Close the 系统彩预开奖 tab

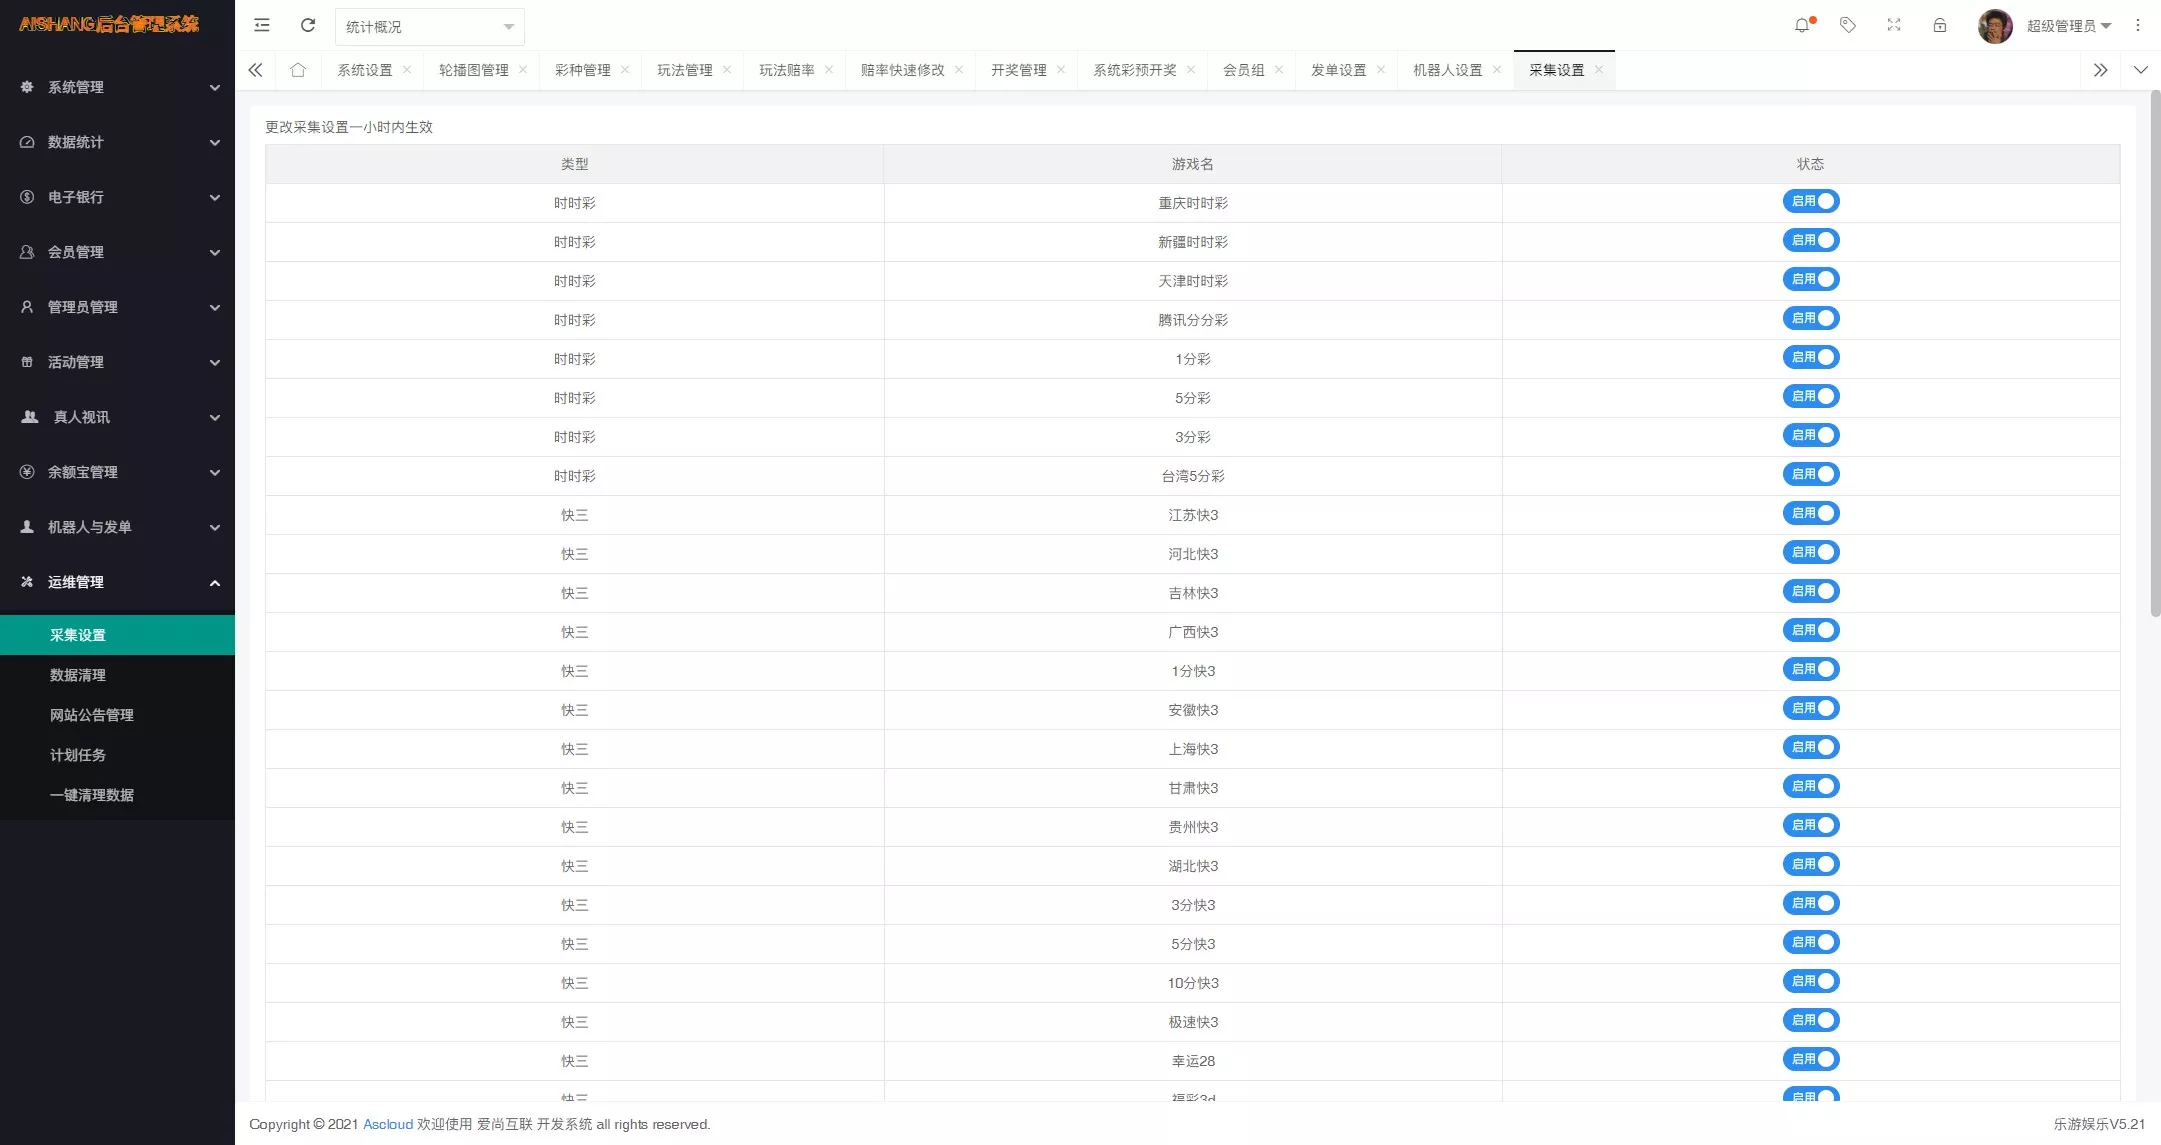click(x=1191, y=70)
